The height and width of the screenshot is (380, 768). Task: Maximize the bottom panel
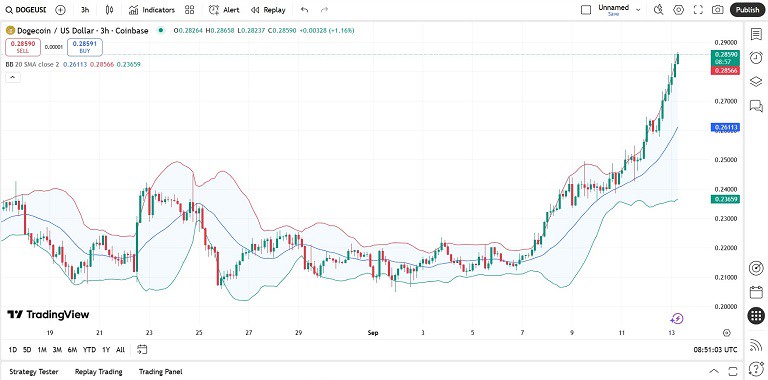(x=733, y=371)
